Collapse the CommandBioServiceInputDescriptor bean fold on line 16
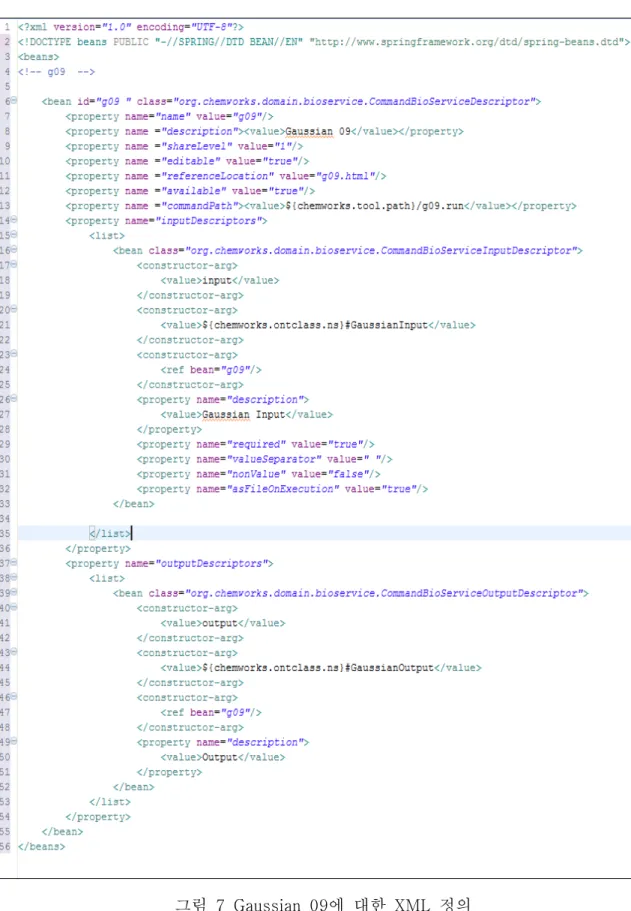 click(x=14, y=249)
